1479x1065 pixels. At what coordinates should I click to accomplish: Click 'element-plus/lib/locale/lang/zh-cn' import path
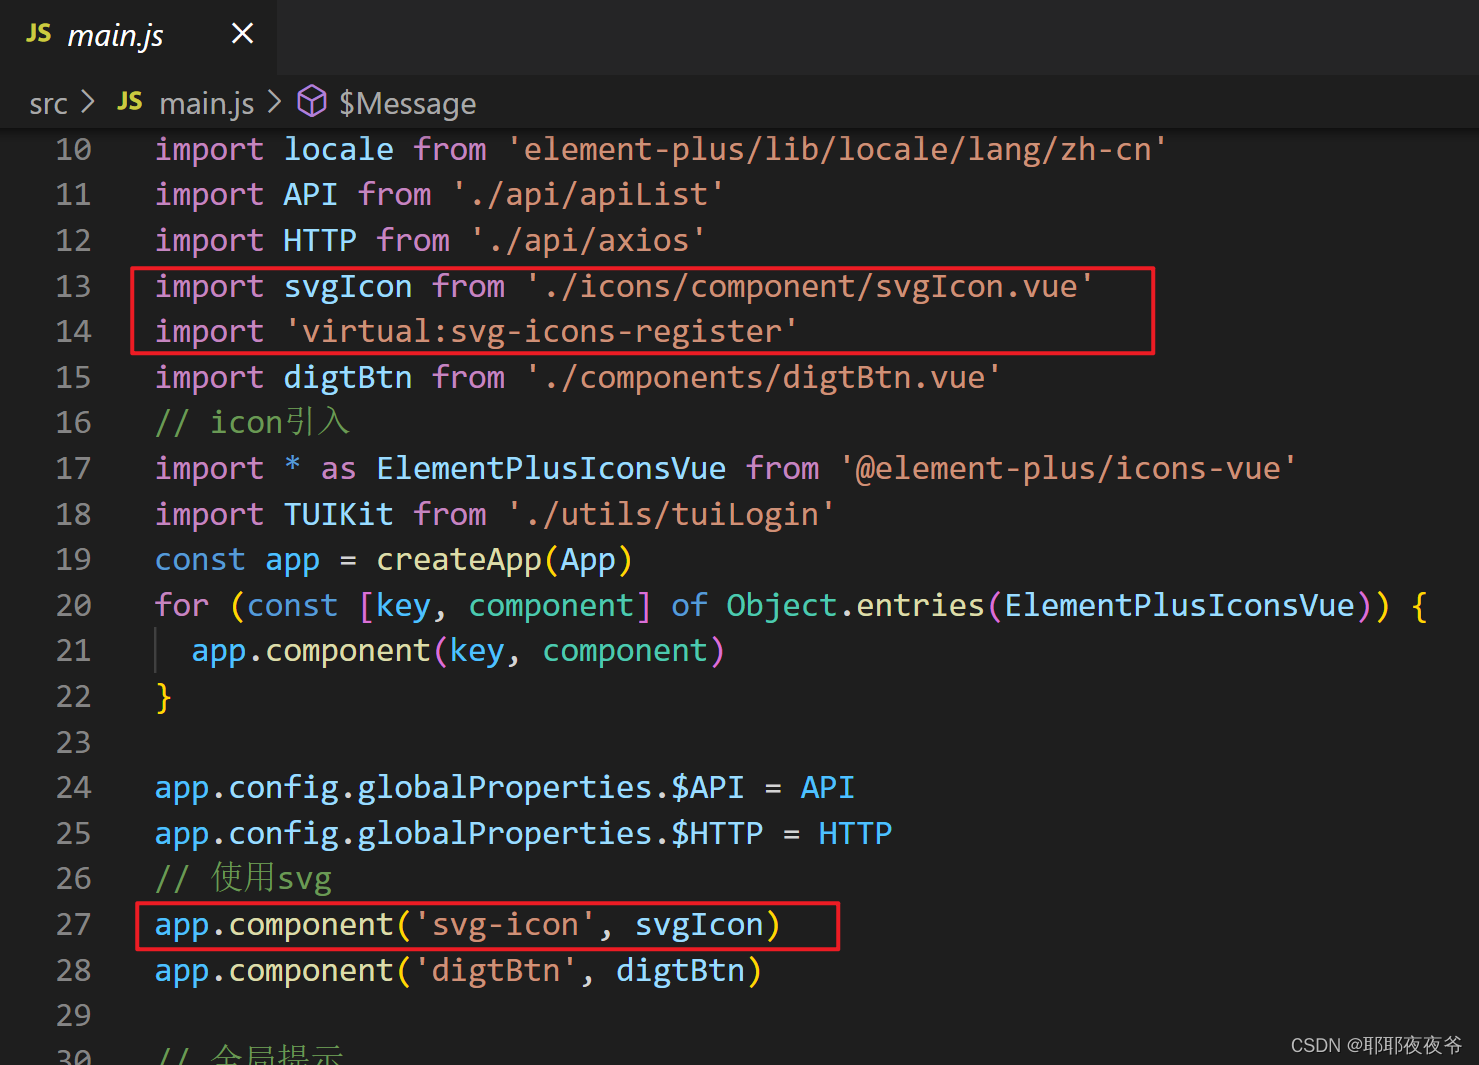point(837,150)
